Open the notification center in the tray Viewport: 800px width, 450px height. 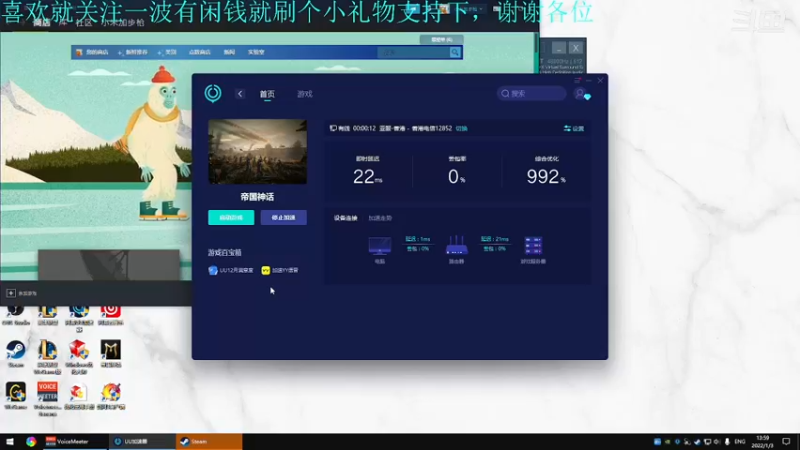pyautogui.click(x=786, y=441)
